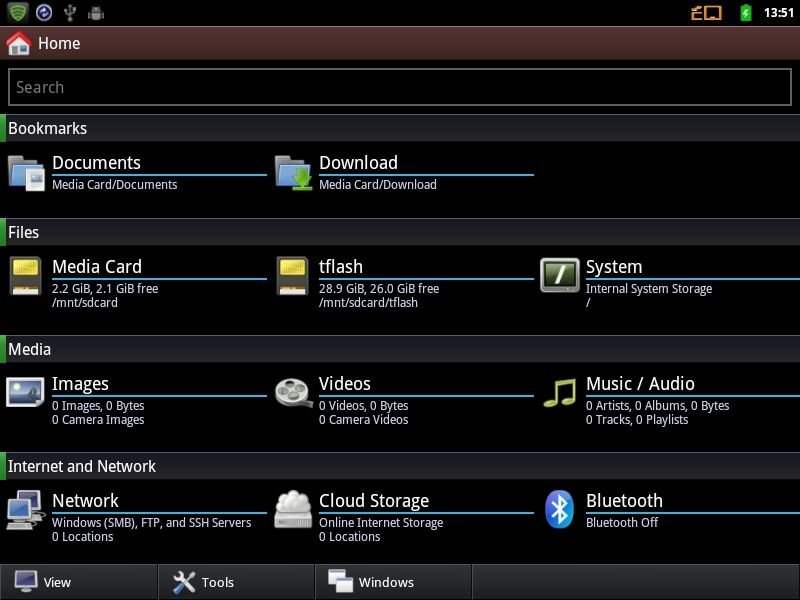This screenshot has width=800, height=600.
Task: Click '0 Tracks, 0 Playlists' text
Action: [637, 420]
